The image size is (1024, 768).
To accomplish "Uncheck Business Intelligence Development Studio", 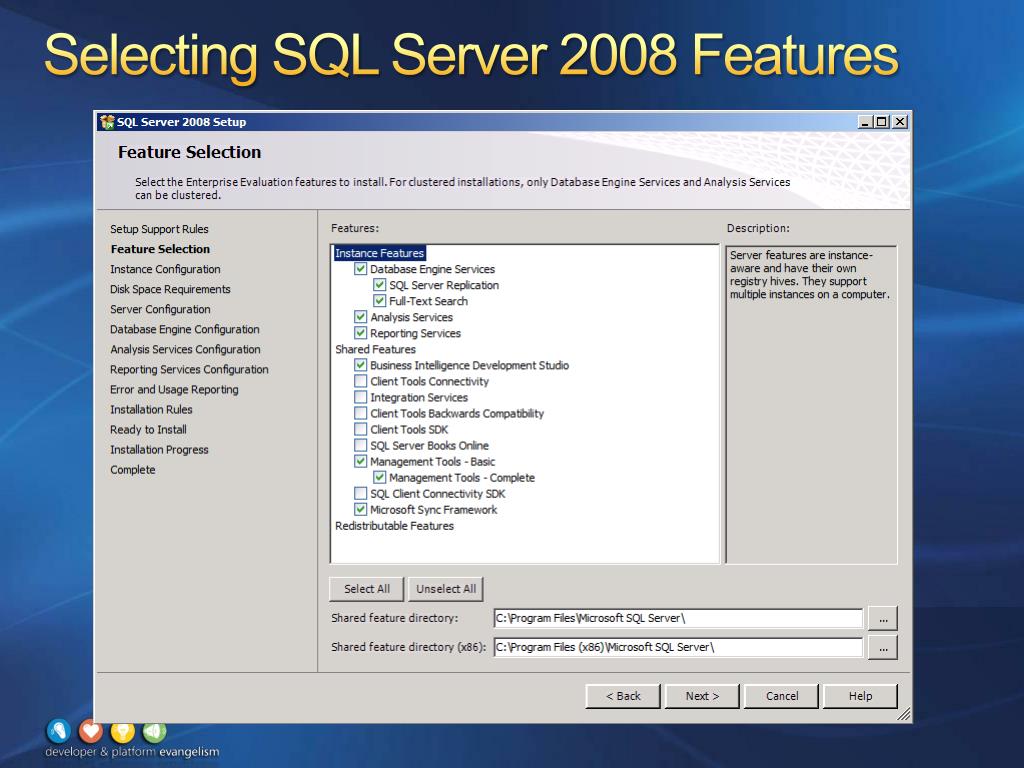I will [360, 365].
